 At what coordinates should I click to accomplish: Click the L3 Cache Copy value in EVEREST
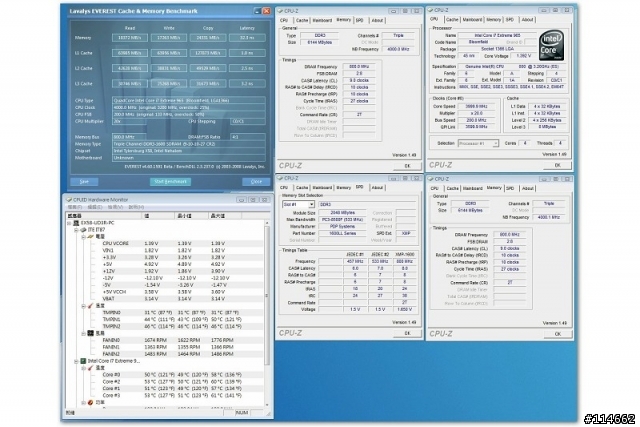(208, 84)
